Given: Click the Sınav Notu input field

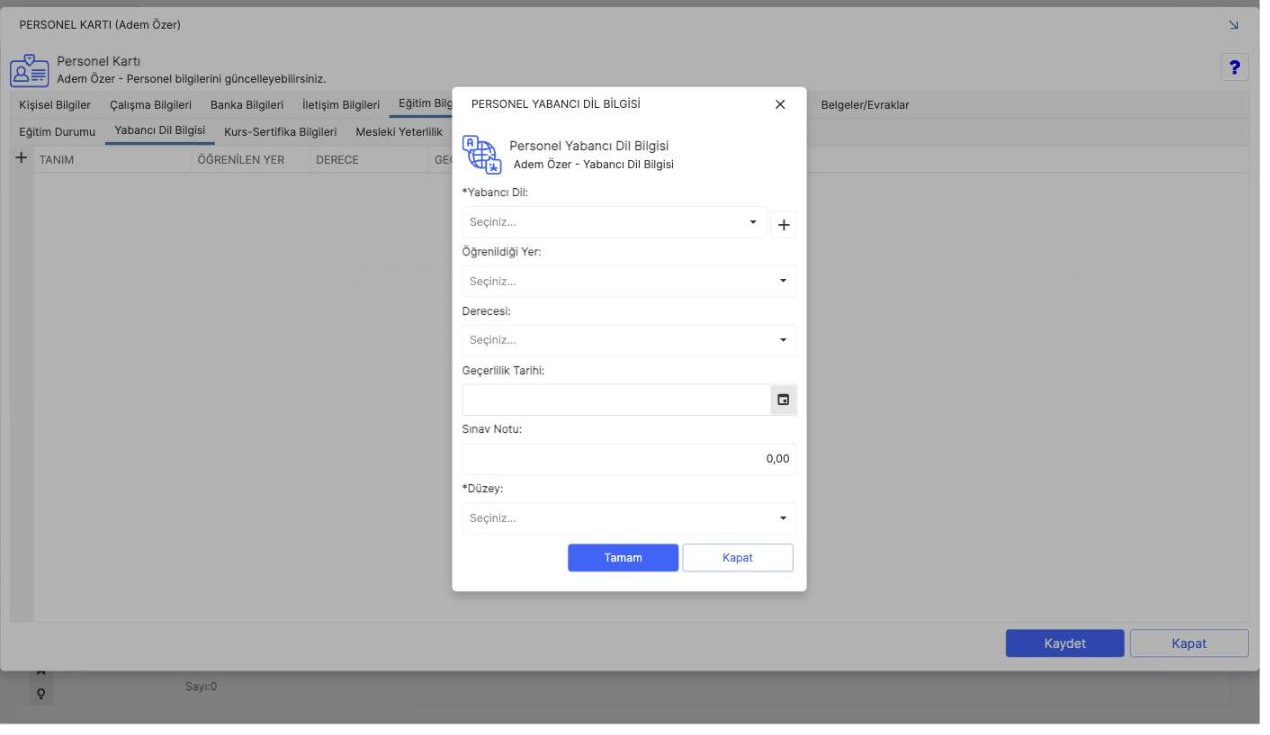Looking at the screenshot, I should [x=629, y=459].
